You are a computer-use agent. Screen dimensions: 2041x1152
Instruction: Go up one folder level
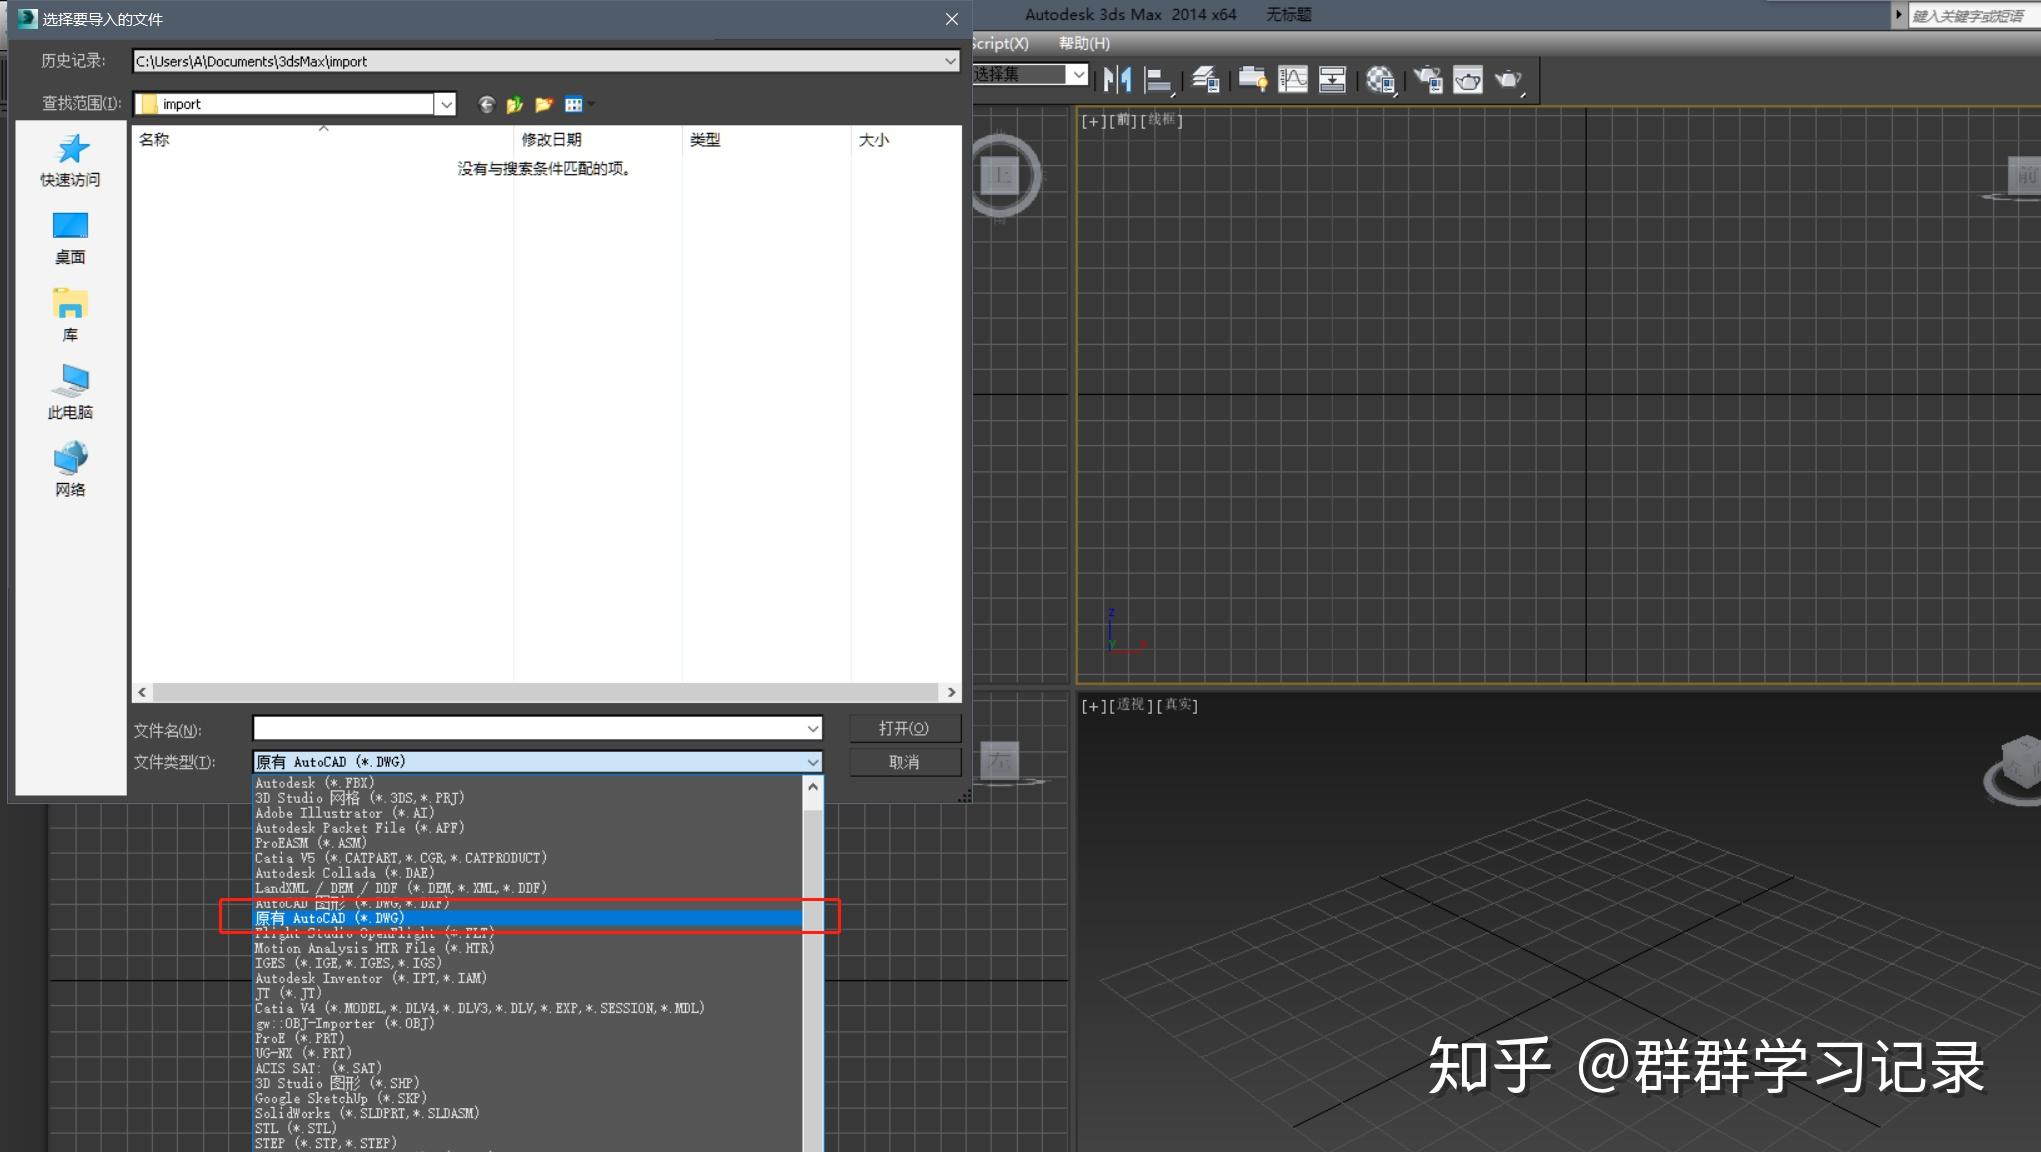tap(515, 104)
